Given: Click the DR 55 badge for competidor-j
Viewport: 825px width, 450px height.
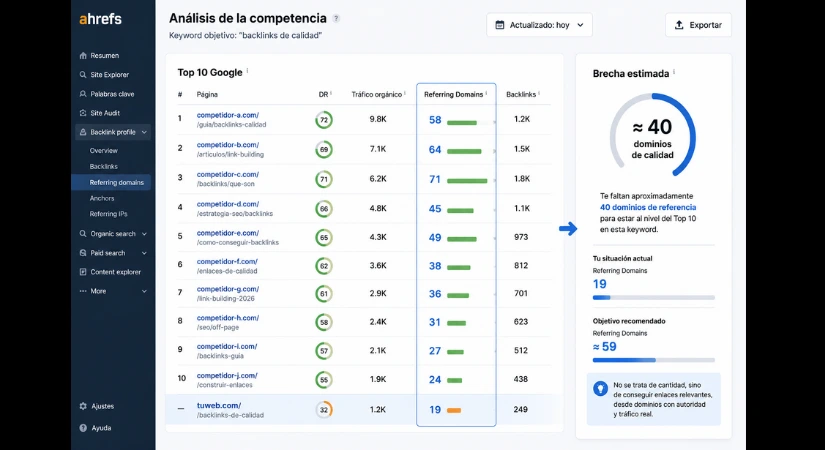Looking at the screenshot, I should pos(324,379).
